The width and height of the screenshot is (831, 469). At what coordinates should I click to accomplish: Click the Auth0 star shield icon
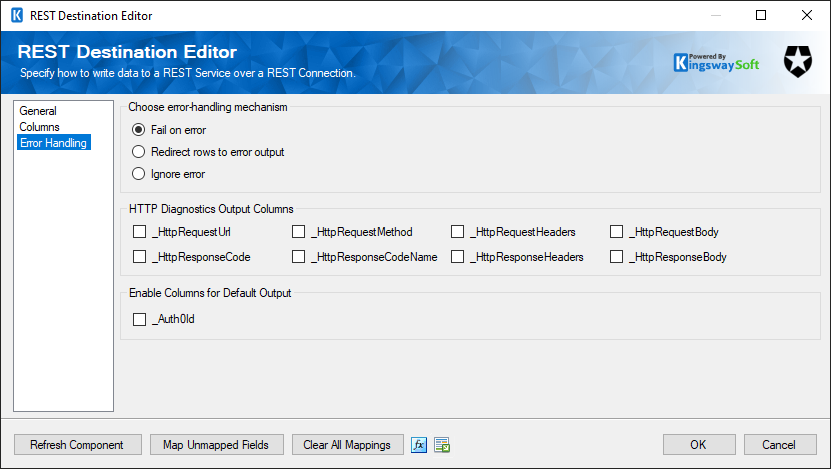pos(798,61)
